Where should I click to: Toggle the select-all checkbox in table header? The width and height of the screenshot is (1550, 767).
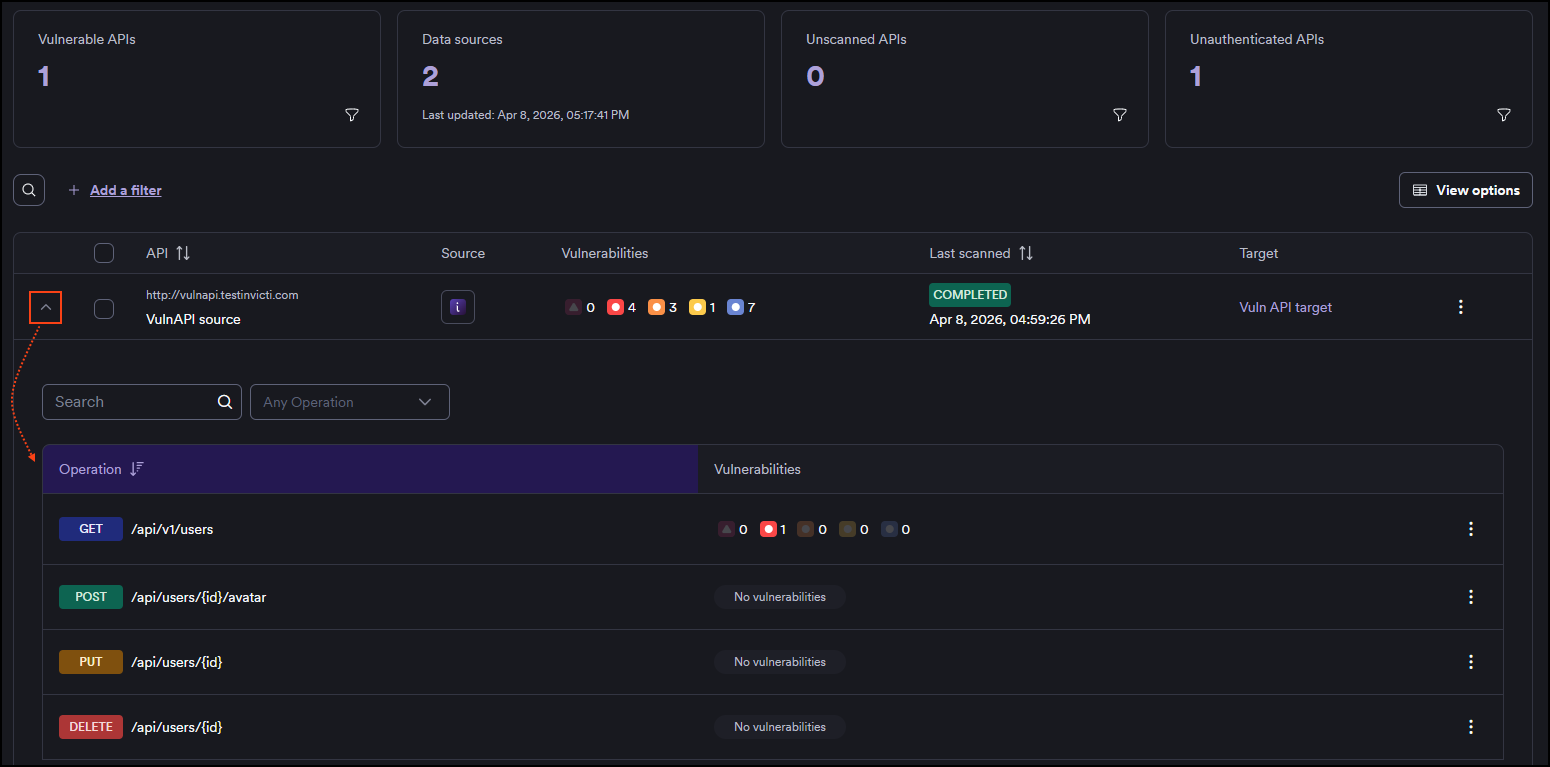click(x=104, y=253)
